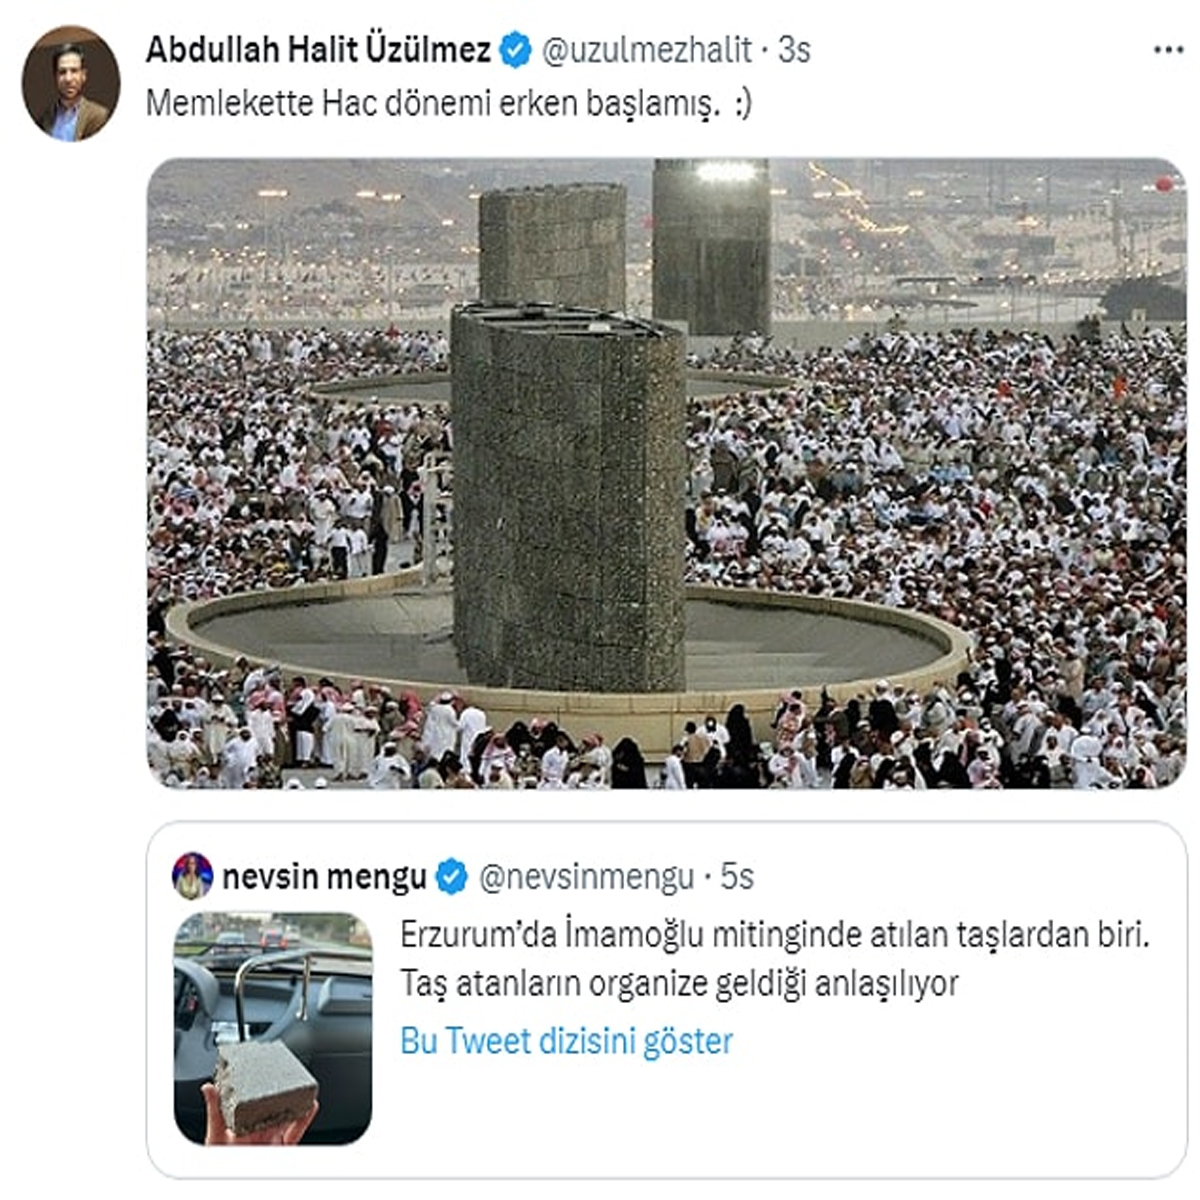Click the "5s" quoted tweet timestamp
This screenshot has width=1200, height=1200.
(737, 877)
